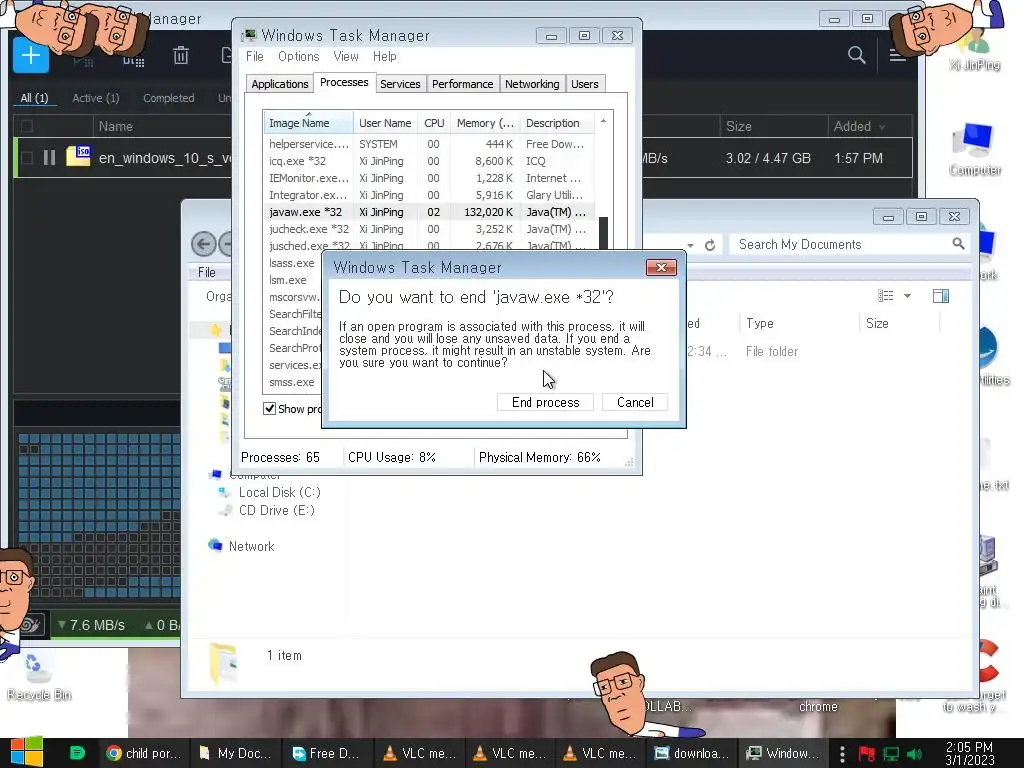Select CD Drive (E:) in navigation pane
Viewport: 1024px width, 768px height.
pyautogui.click(x=276, y=510)
